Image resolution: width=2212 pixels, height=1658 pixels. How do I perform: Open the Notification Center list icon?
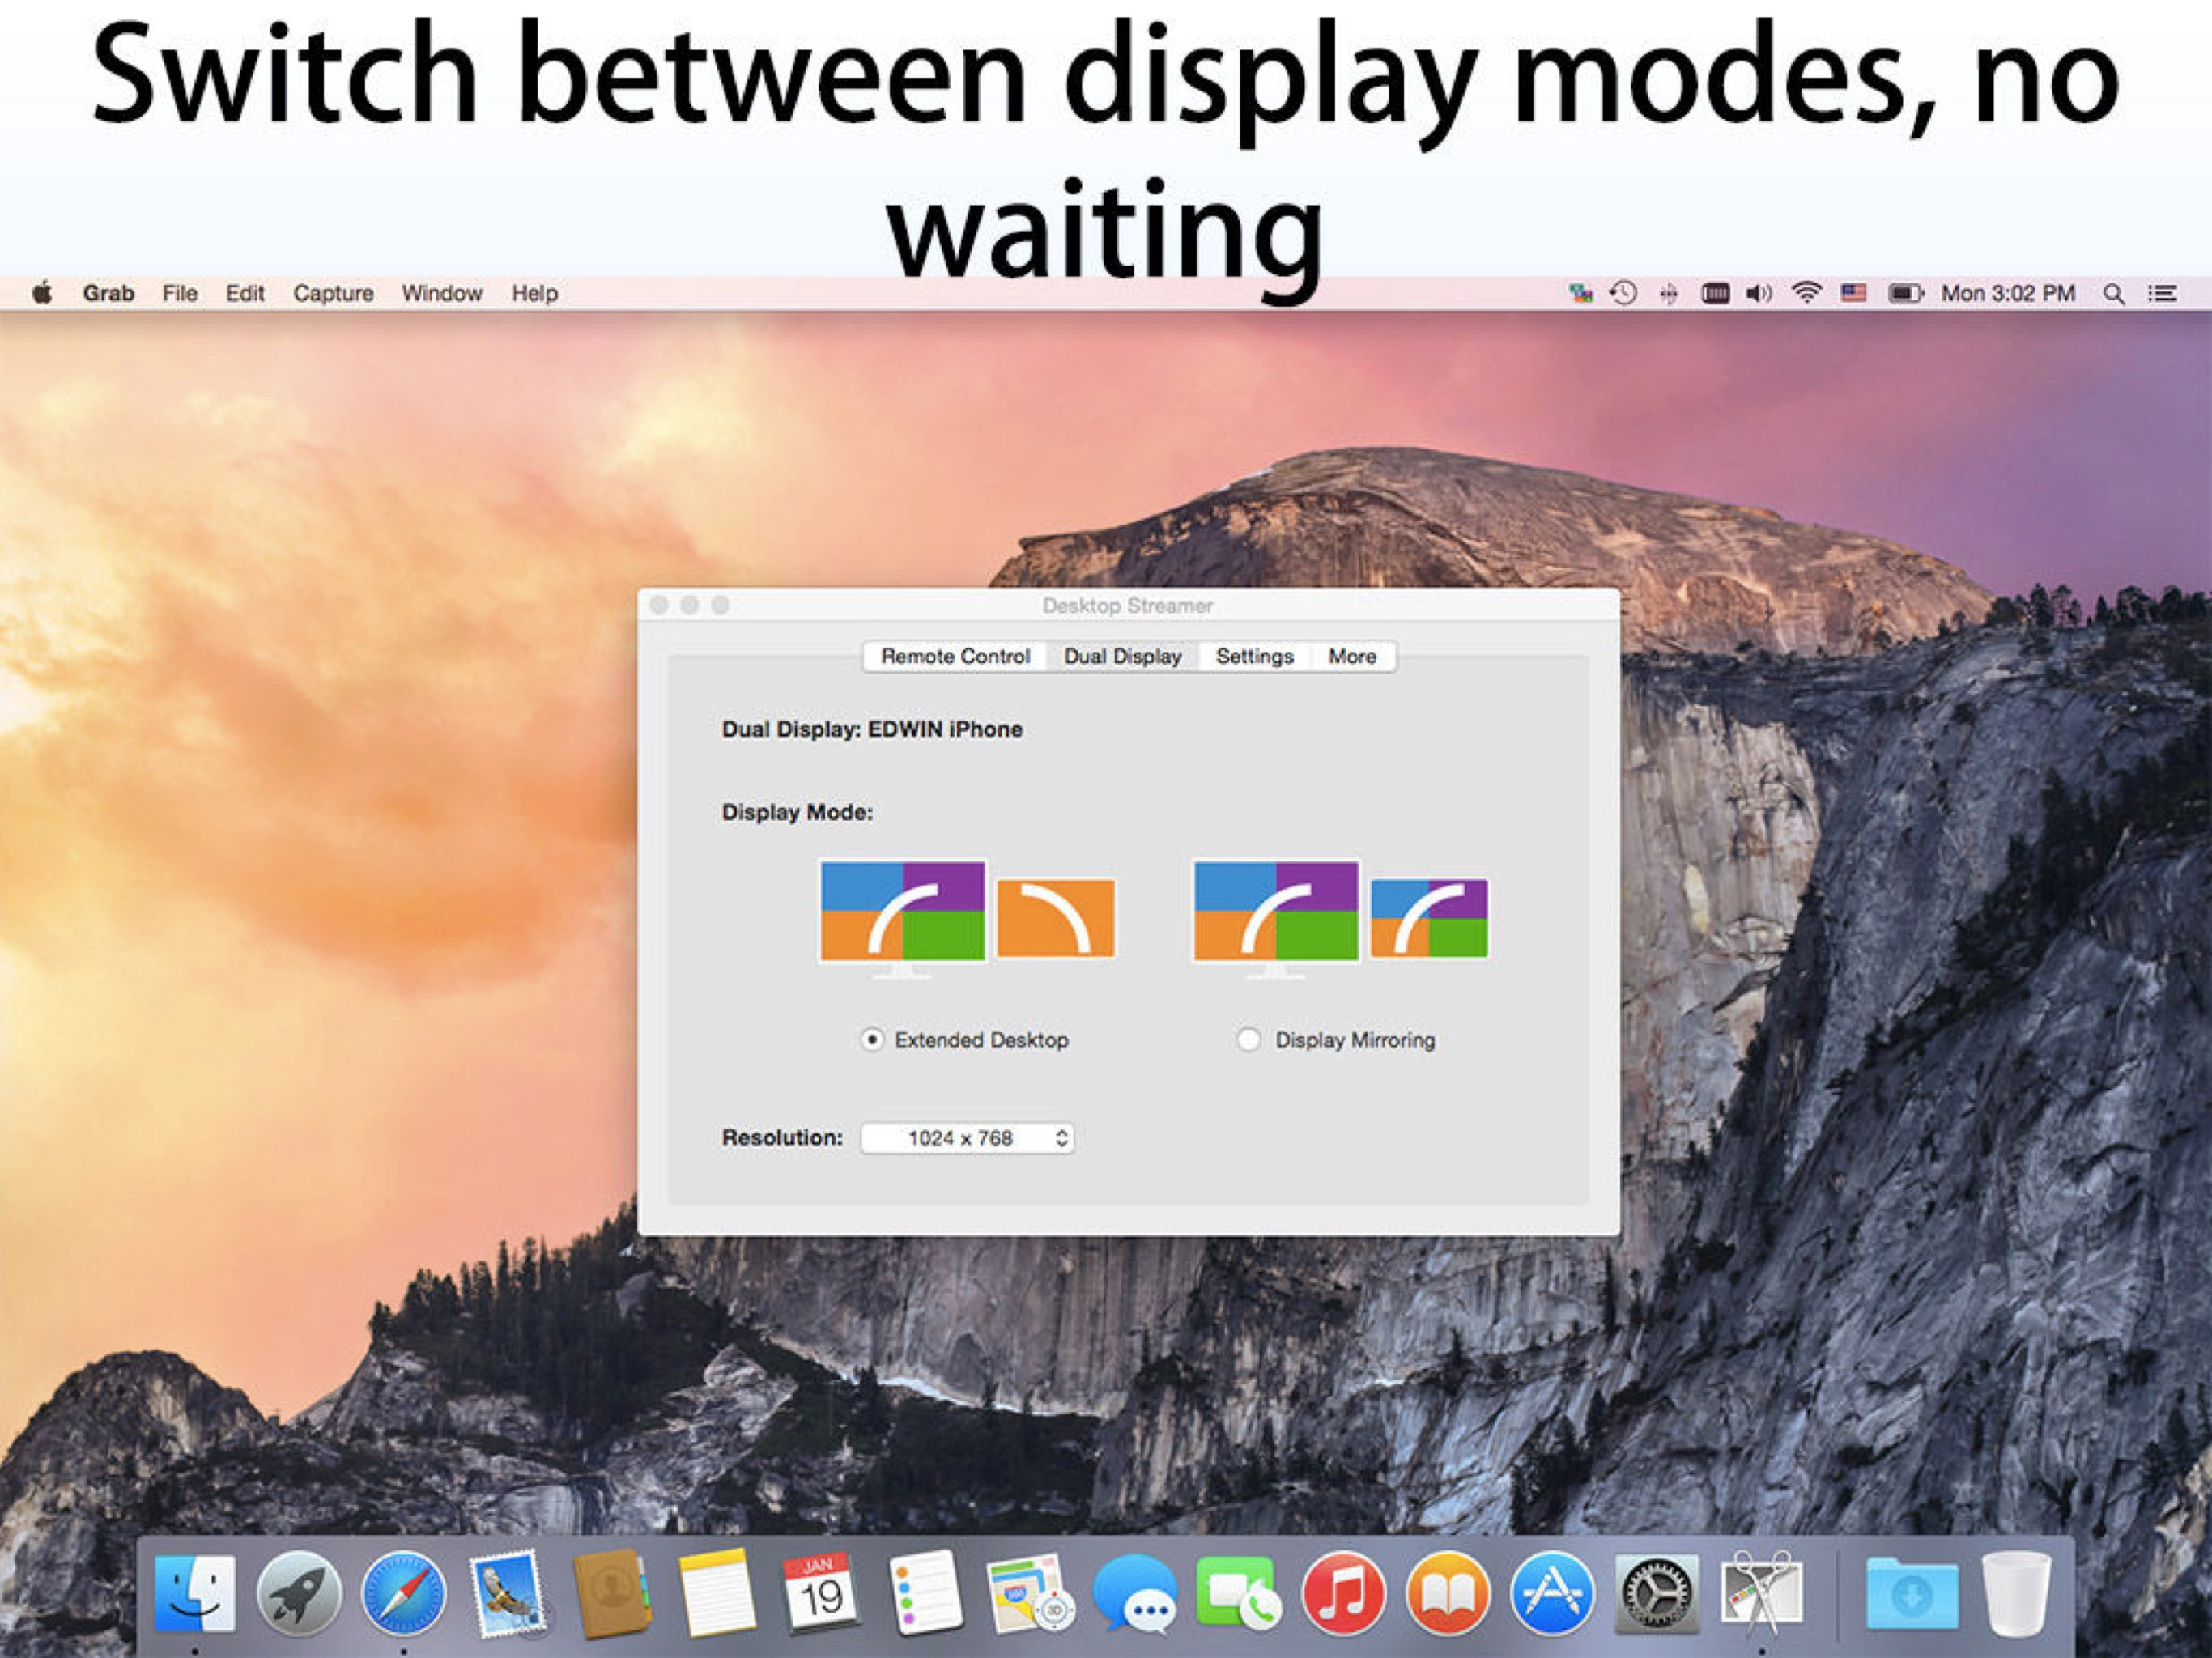click(2162, 293)
